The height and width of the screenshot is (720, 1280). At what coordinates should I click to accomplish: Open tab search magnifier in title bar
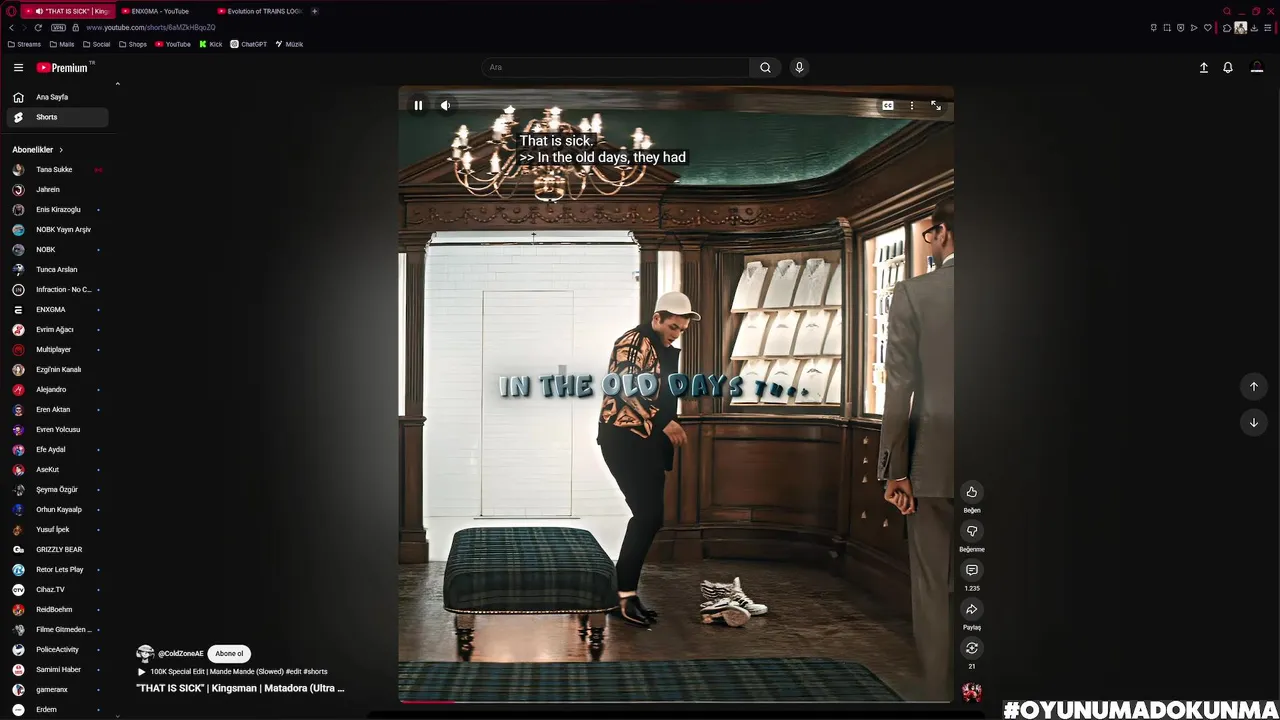click(x=1227, y=11)
